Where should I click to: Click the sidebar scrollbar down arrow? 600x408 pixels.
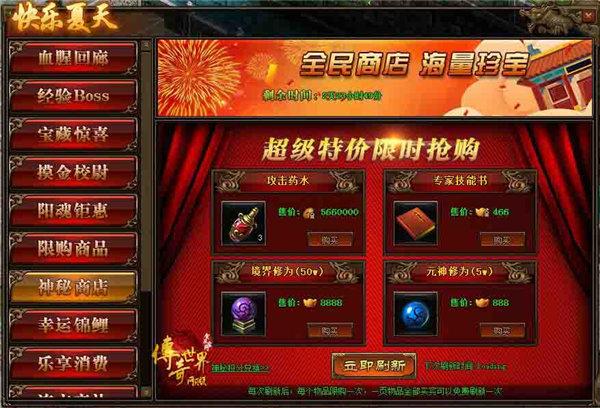click(x=146, y=392)
